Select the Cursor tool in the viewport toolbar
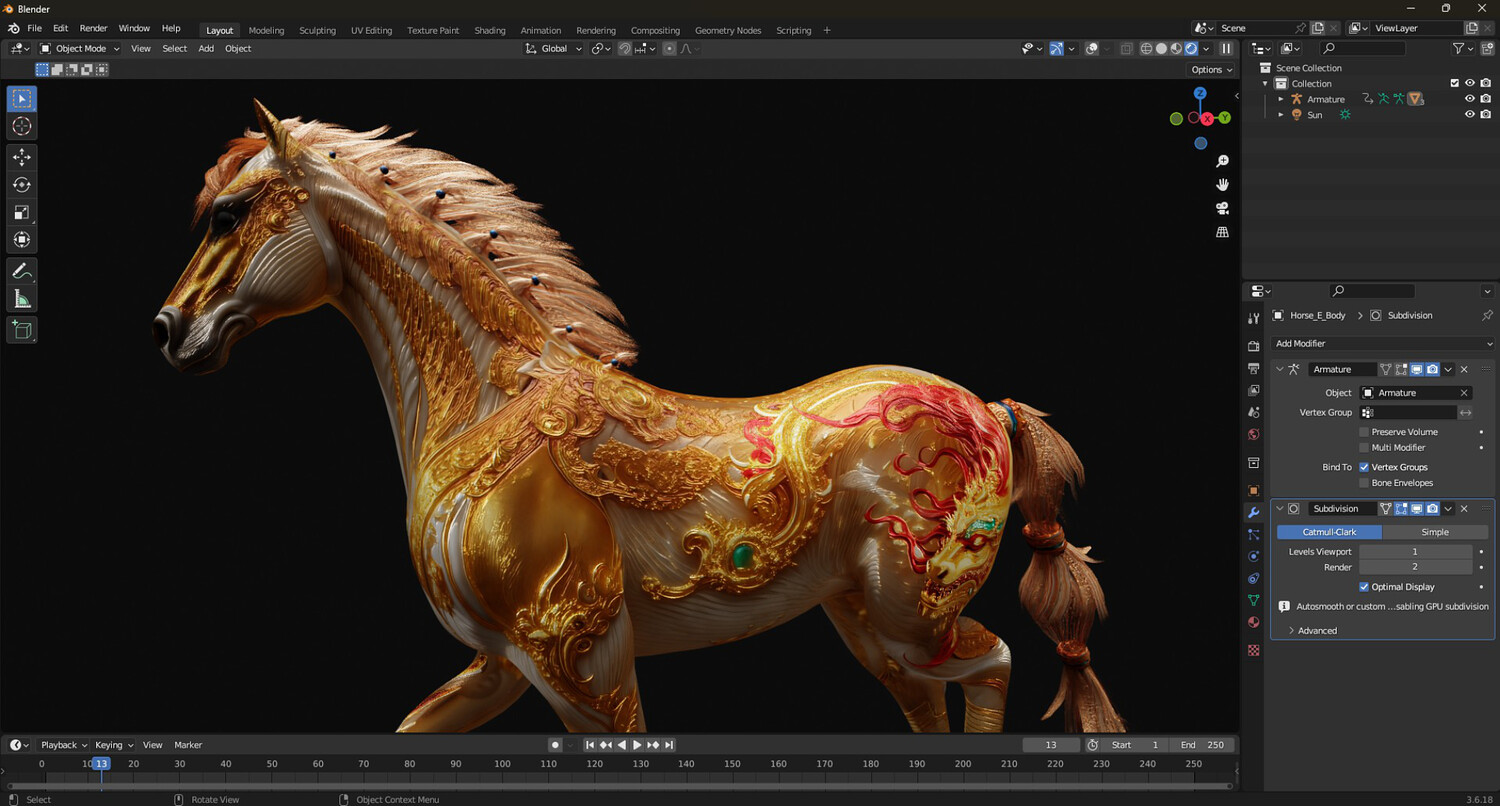The width and height of the screenshot is (1500, 806). 22,126
